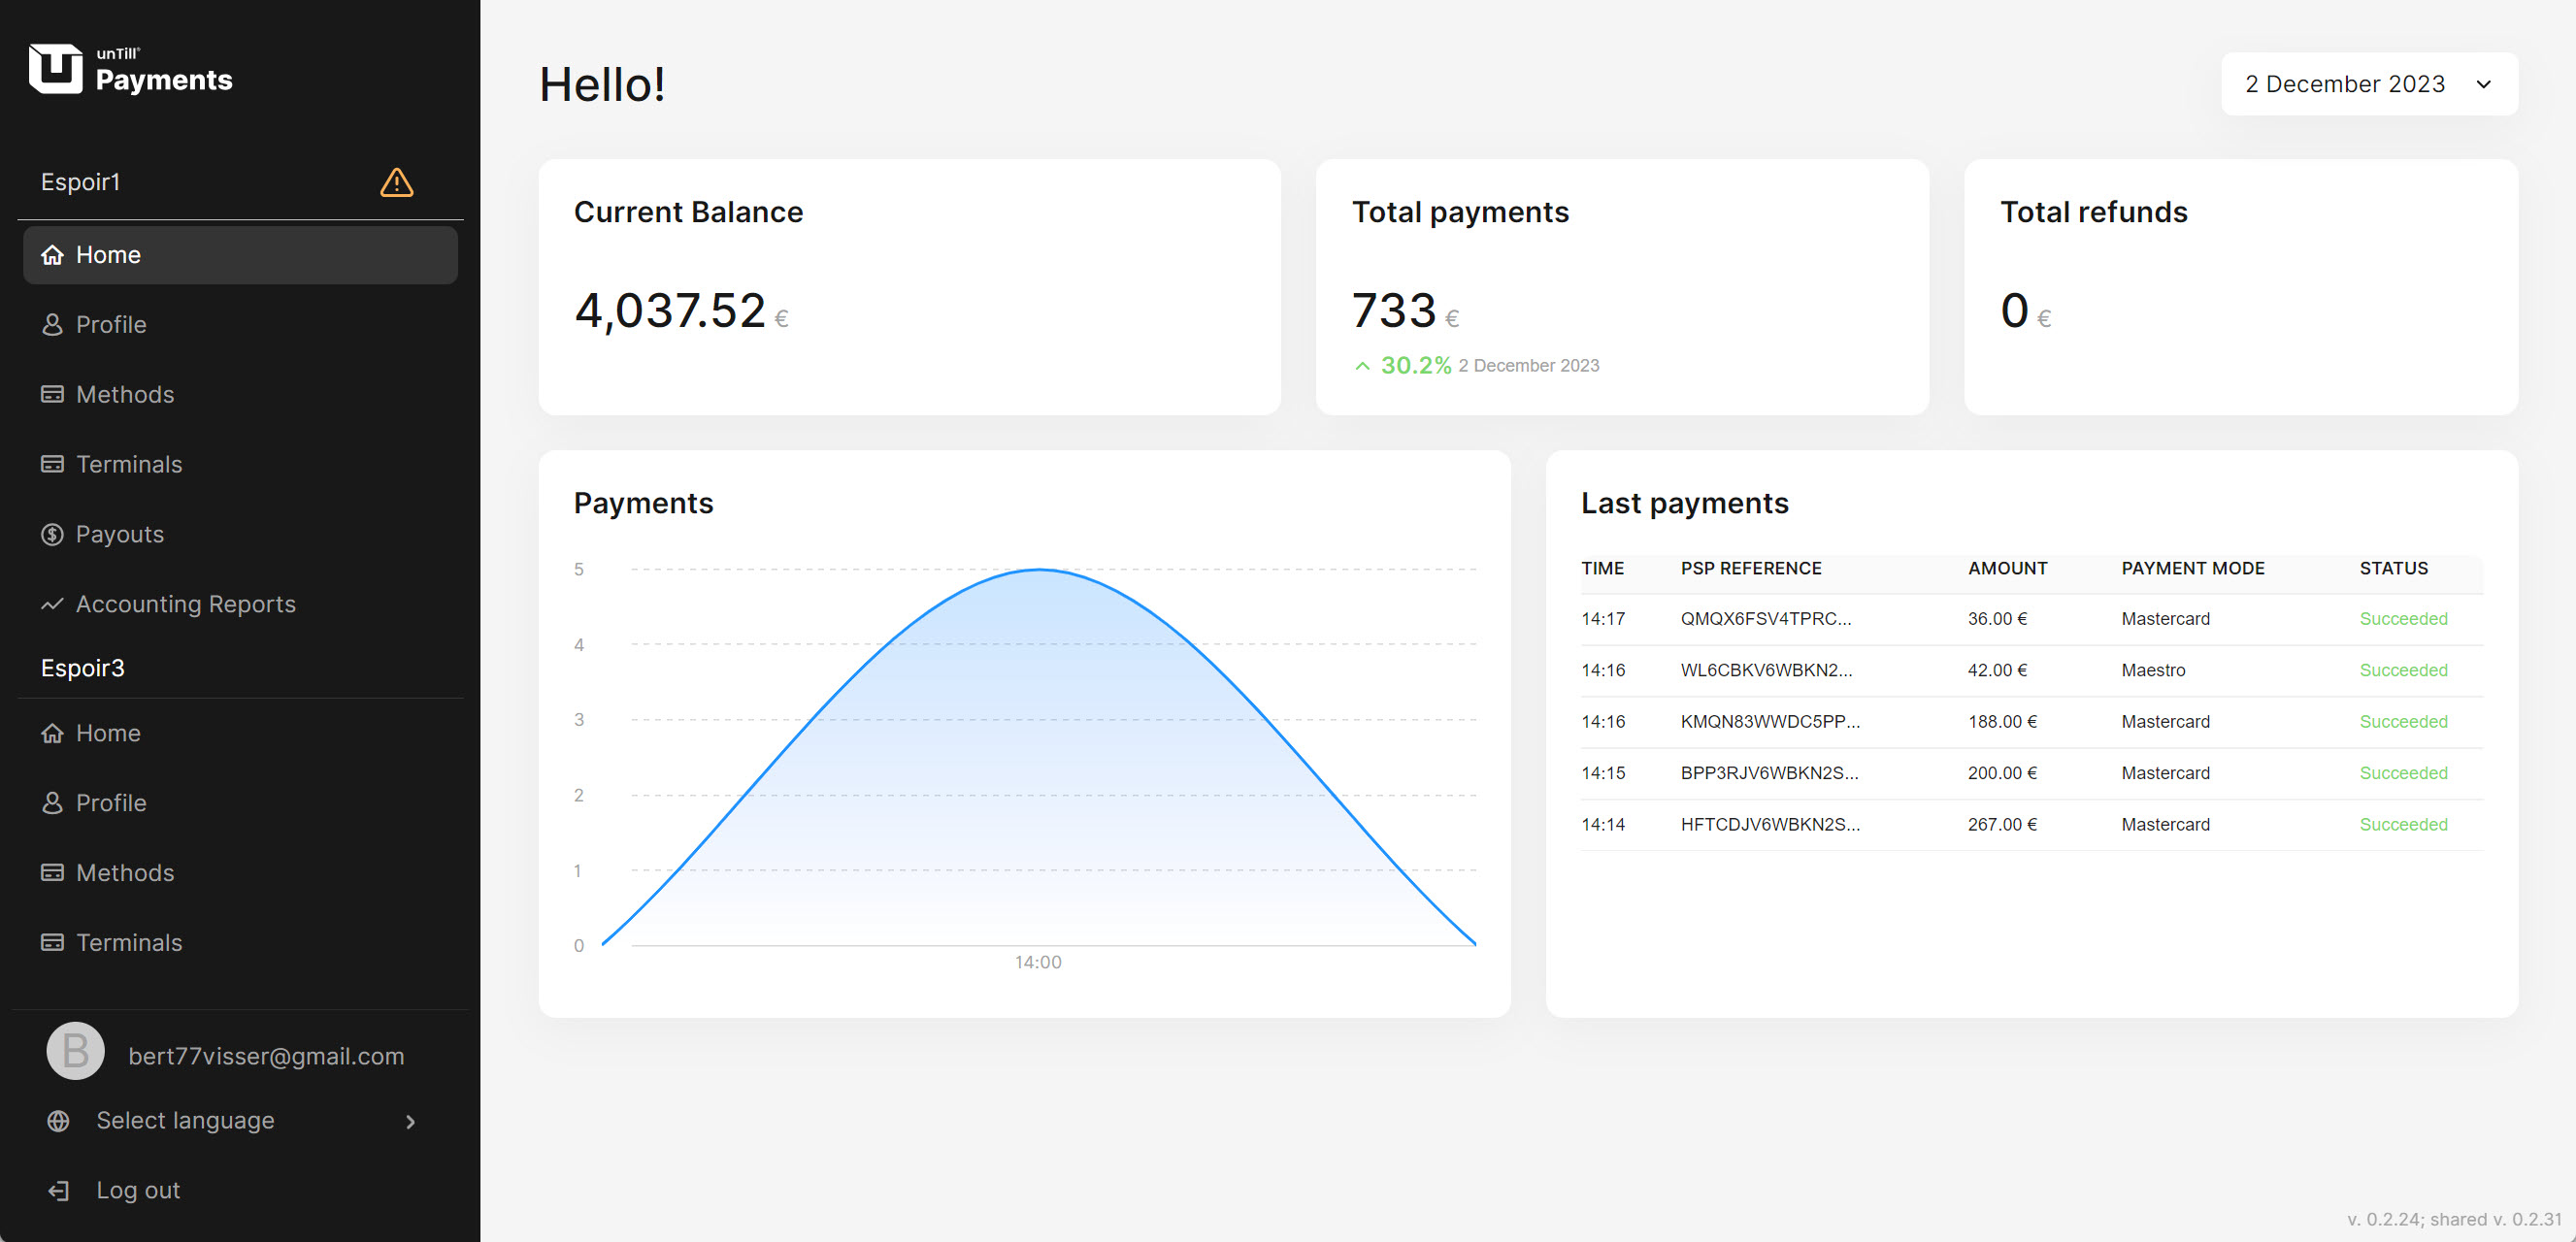This screenshot has width=2576, height=1242.
Task: Click the 267.00 € Mastercard payment row
Action: [x=2030, y=825]
